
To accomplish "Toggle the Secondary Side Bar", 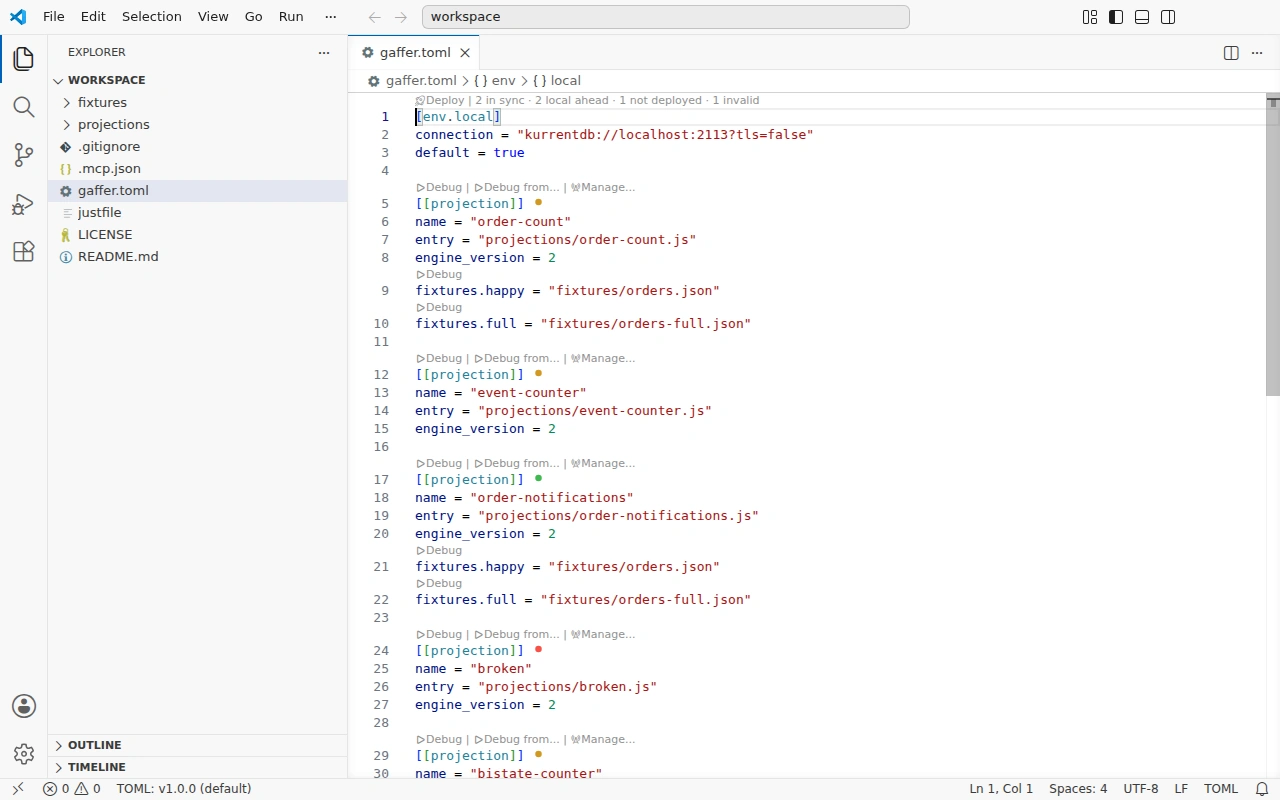I will click(x=1168, y=17).
